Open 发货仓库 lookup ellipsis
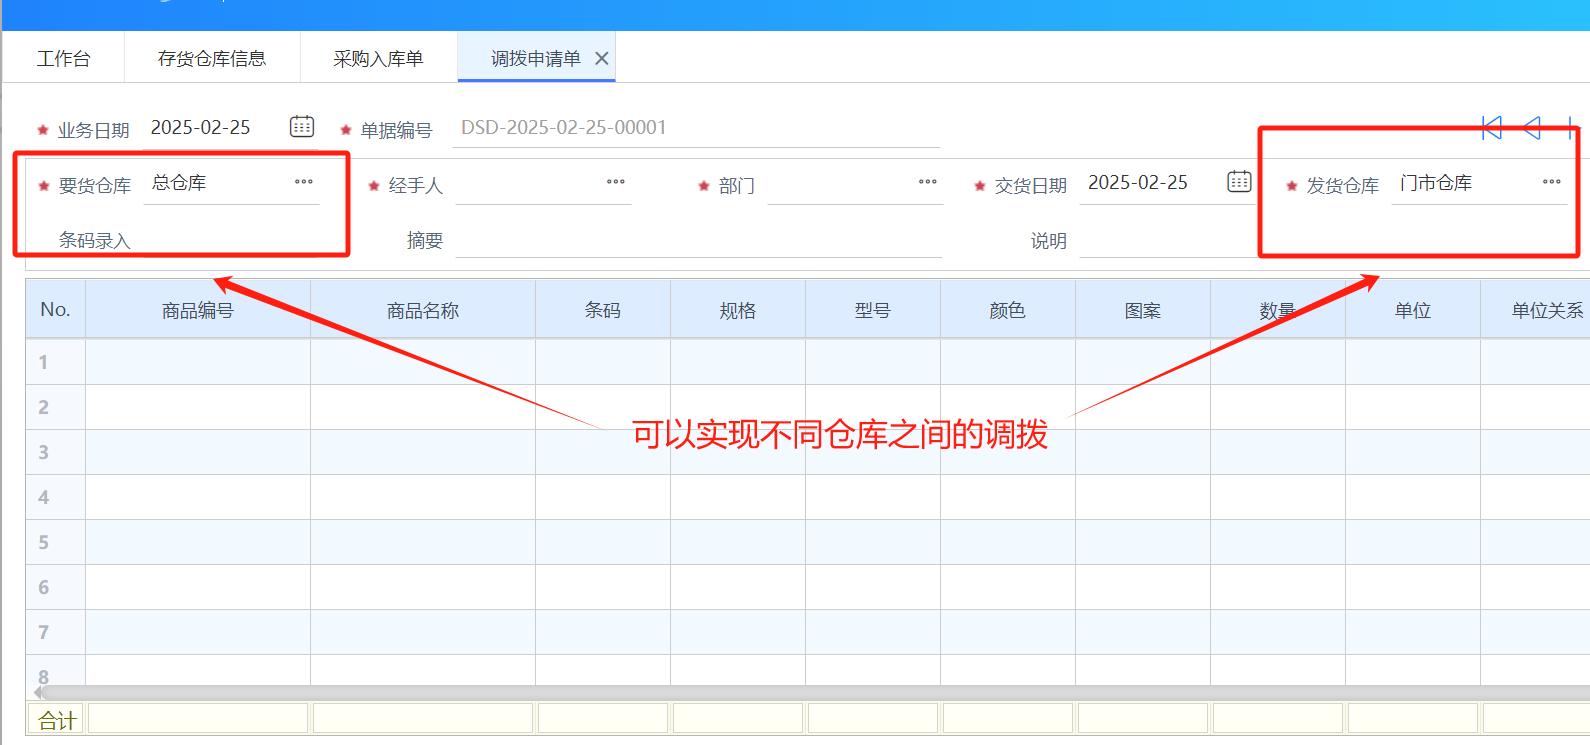The width and height of the screenshot is (1590, 745). pos(1552,182)
